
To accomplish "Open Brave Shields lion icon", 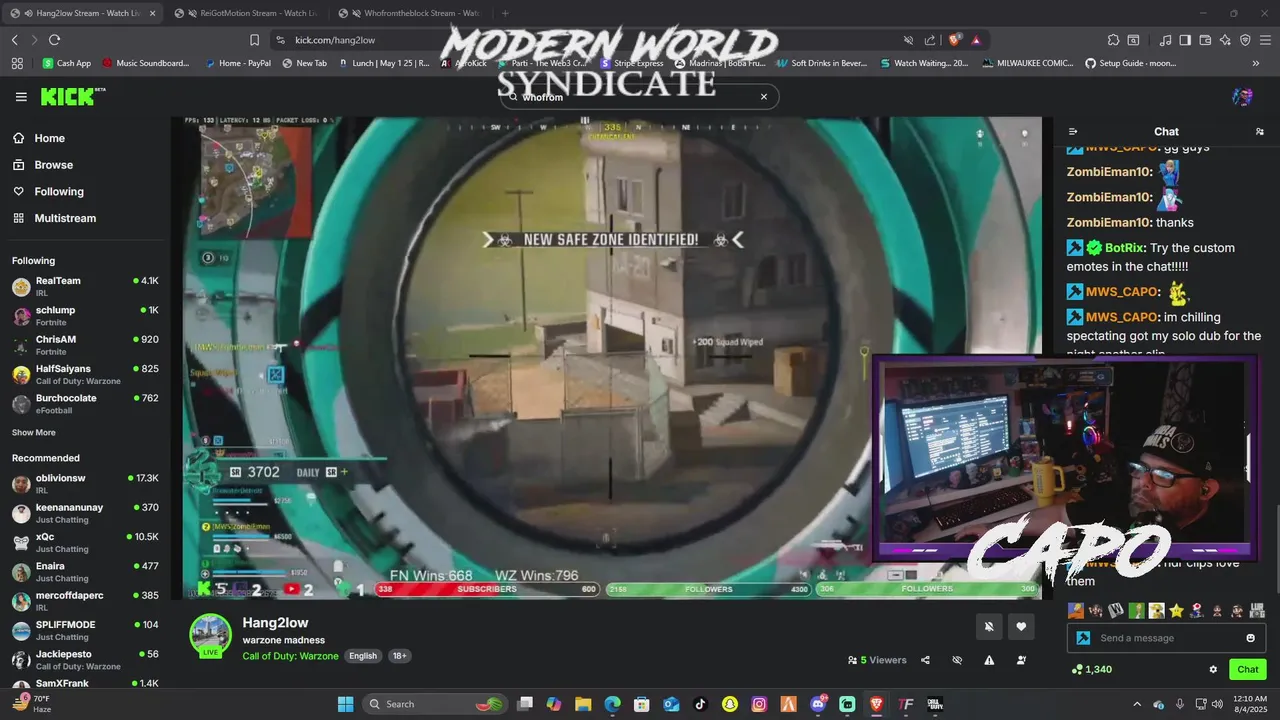I will (954, 40).
